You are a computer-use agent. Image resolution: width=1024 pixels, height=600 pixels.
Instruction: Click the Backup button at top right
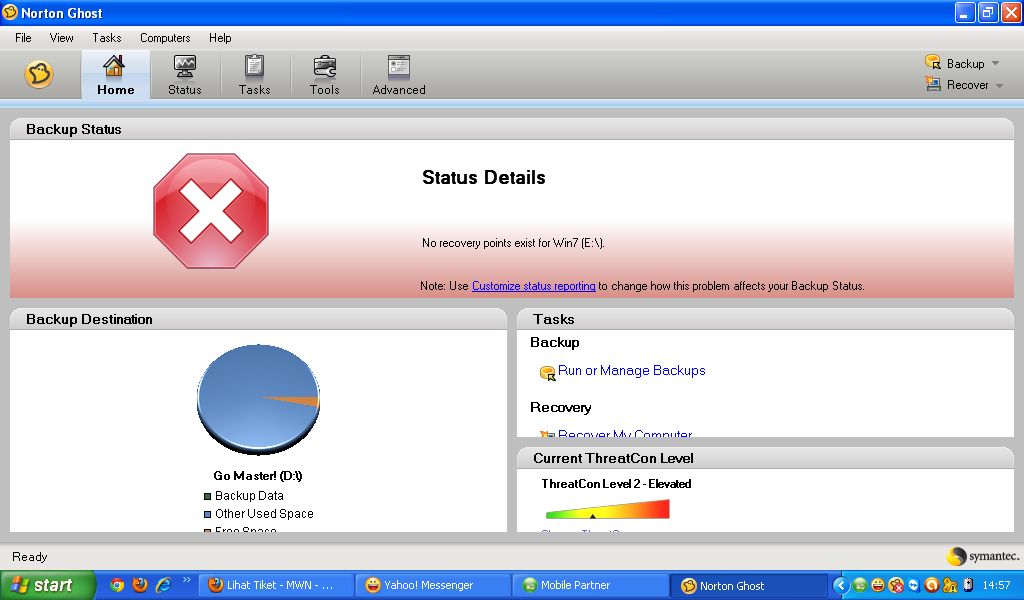tap(965, 63)
